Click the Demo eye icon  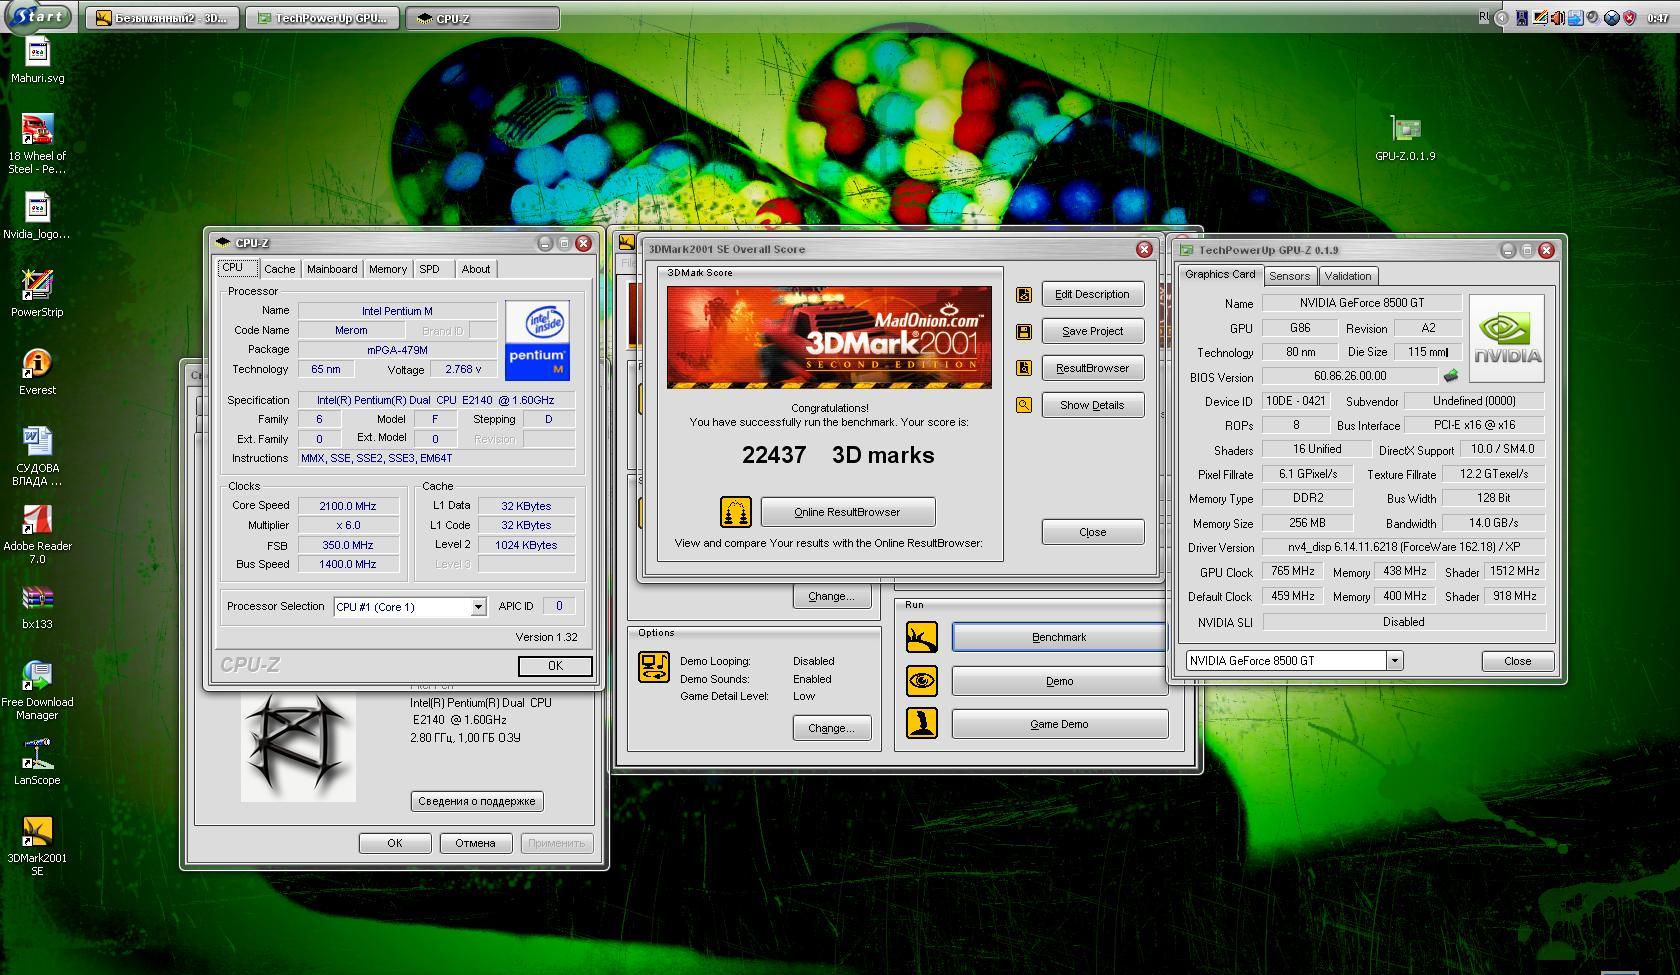click(x=922, y=681)
